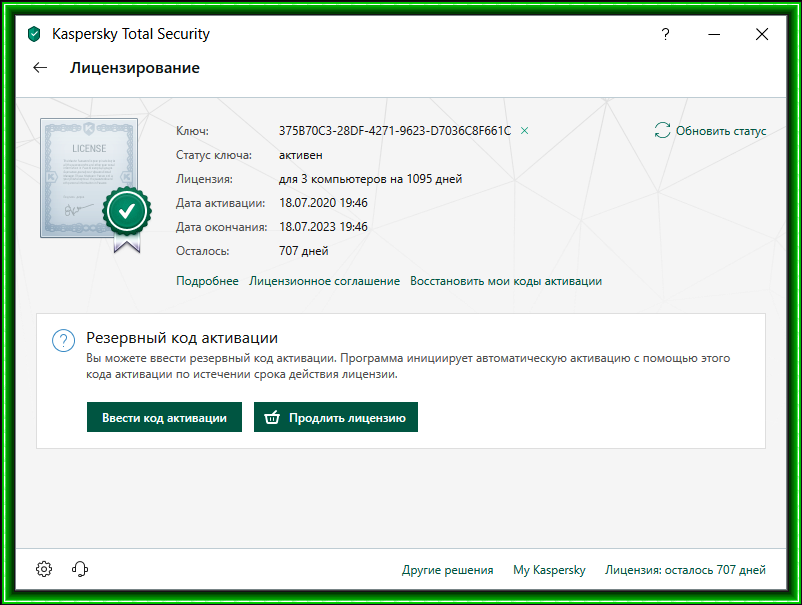Open support via the headset icon
The width and height of the screenshot is (802, 605).
[80, 569]
